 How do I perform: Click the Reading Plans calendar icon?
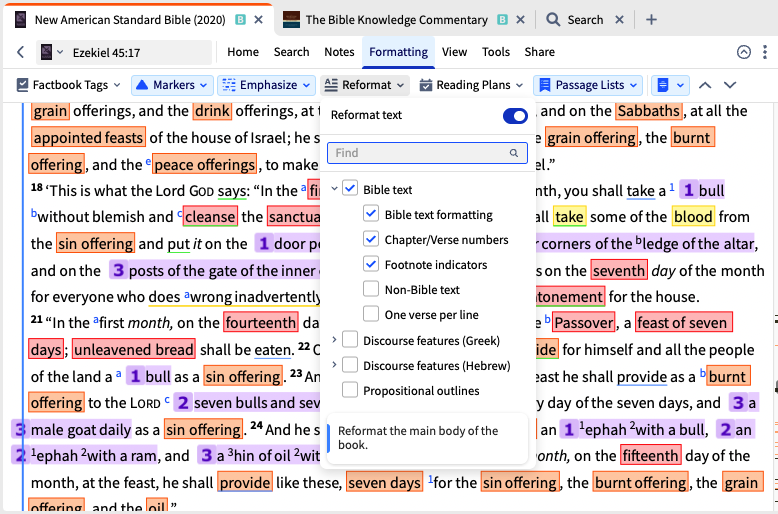[426, 85]
